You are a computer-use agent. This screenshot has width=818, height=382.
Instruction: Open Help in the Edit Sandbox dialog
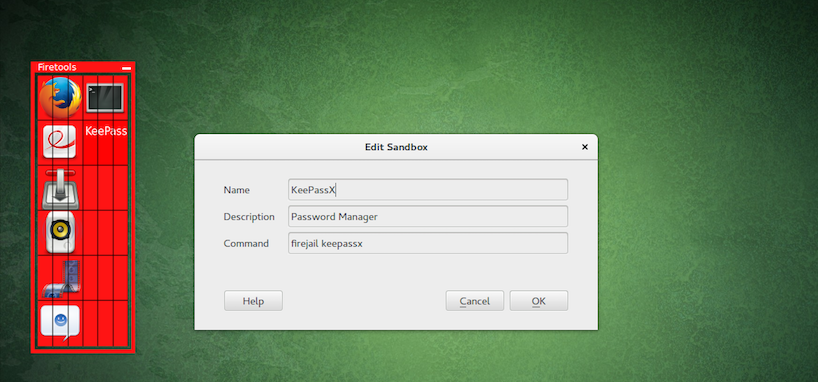[253, 301]
